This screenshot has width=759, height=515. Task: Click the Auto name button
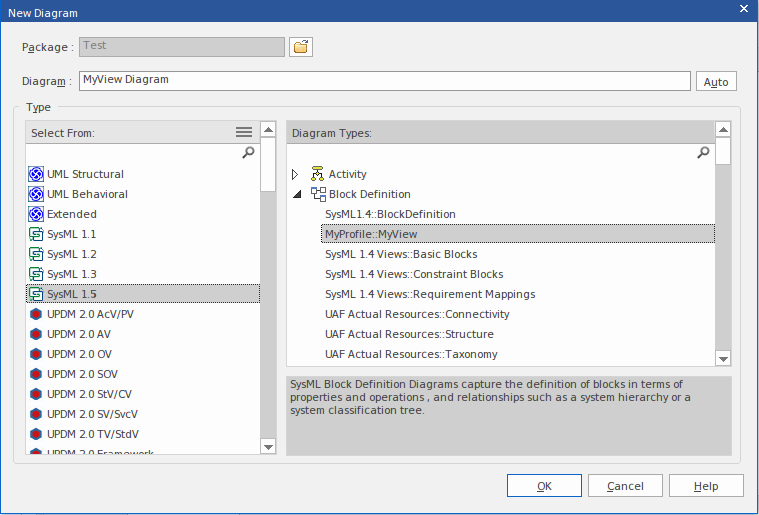(716, 82)
